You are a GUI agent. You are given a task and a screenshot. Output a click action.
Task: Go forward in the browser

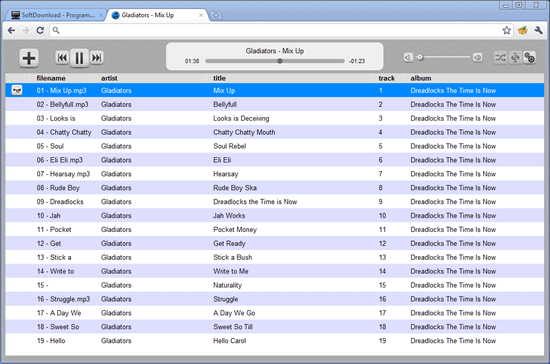point(26,31)
